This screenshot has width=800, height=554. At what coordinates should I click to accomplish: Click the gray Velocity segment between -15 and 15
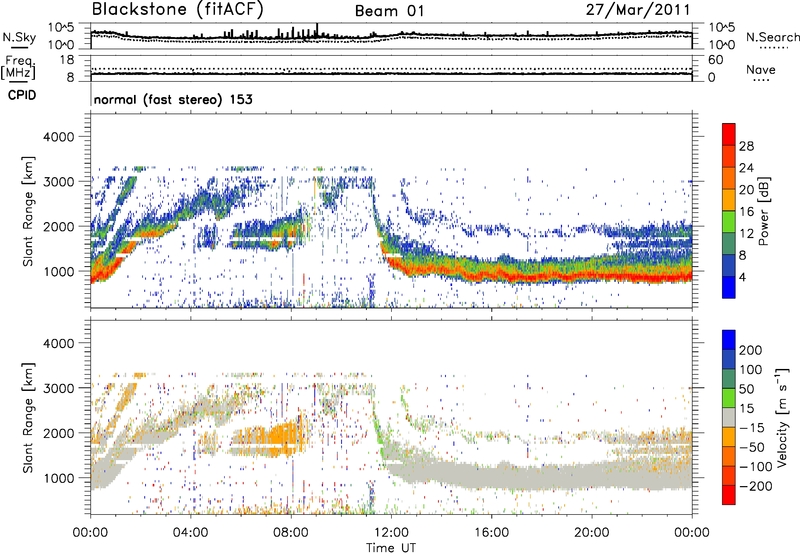coord(729,418)
